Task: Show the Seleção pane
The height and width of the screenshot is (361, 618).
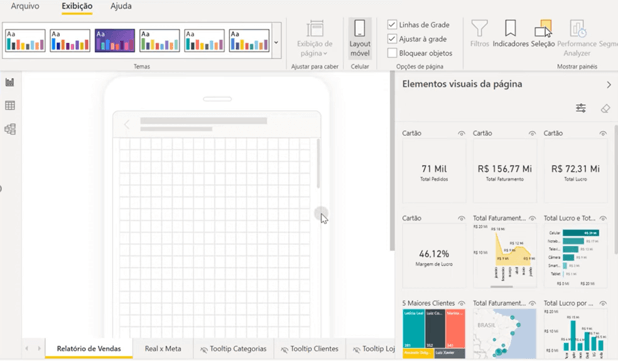Action: (x=543, y=34)
